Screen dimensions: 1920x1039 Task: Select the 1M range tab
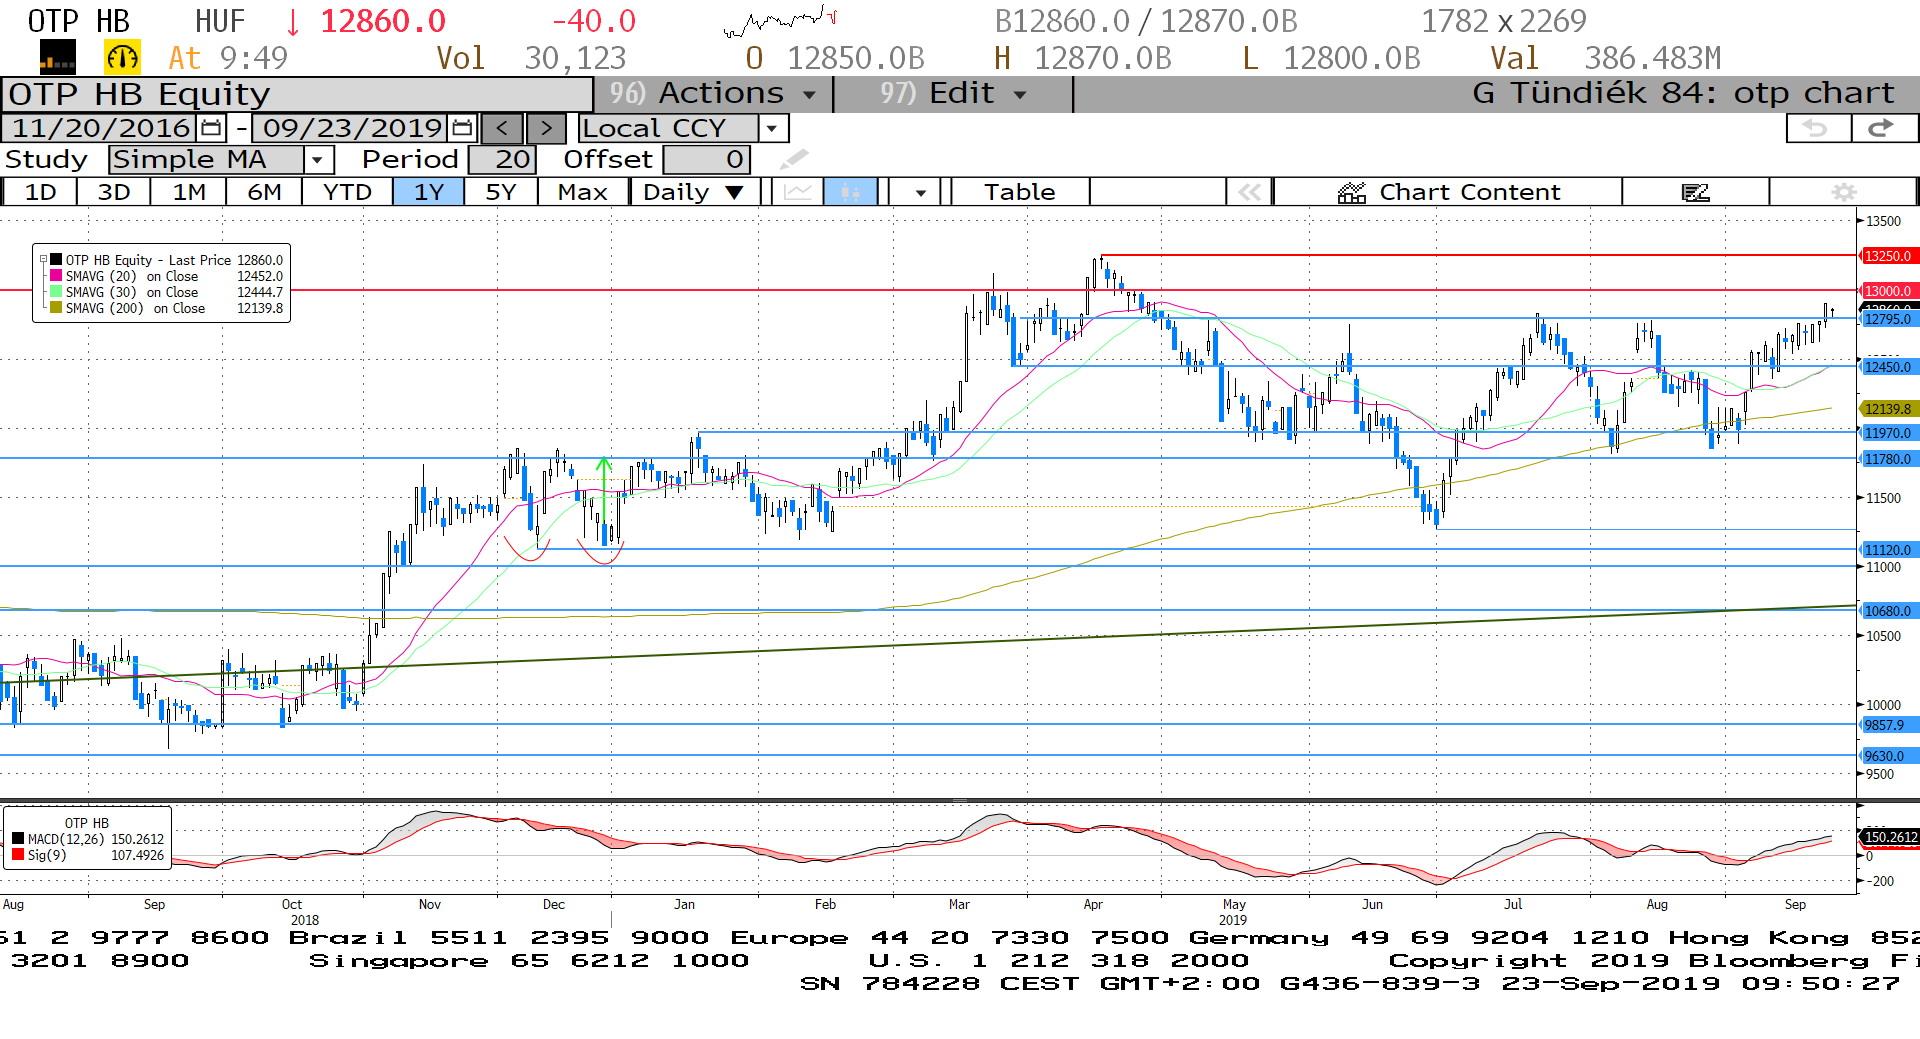coord(189,192)
